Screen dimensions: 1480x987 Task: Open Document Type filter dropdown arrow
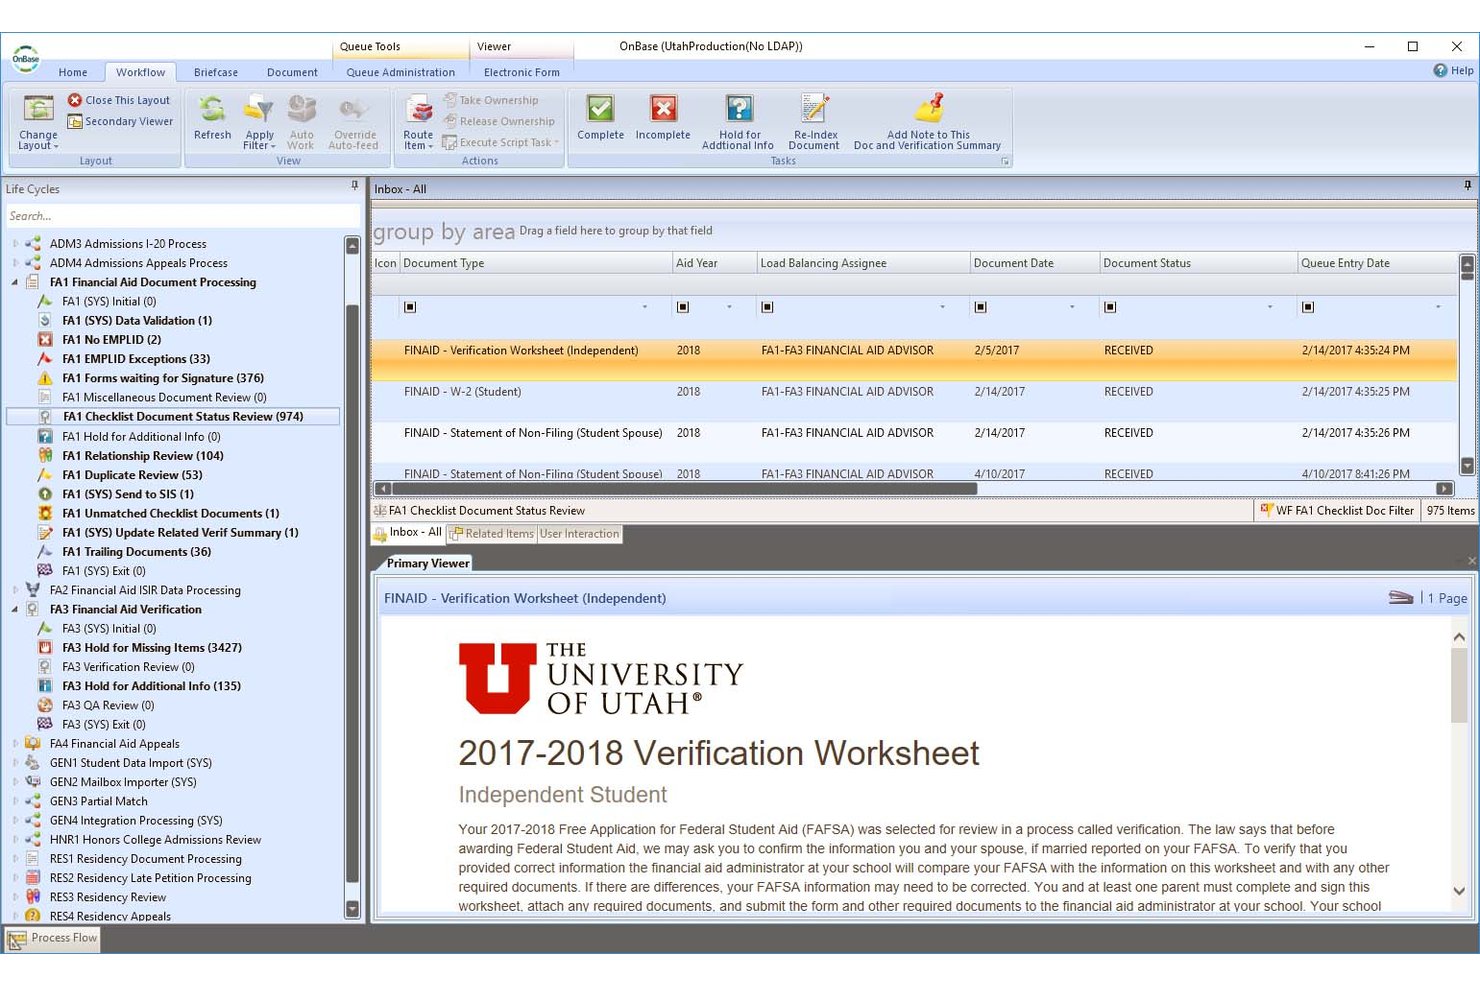pyautogui.click(x=645, y=307)
